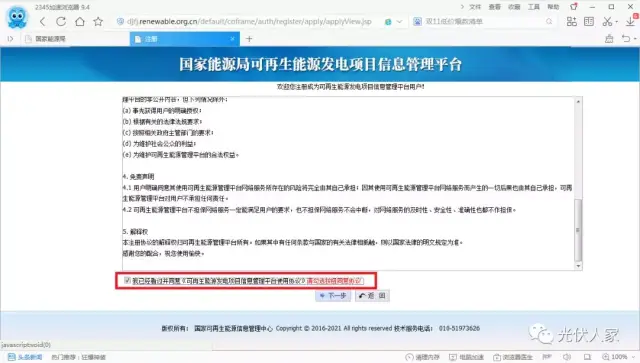This screenshot has height=363, width=640.
Task: Switch to the 国家能源局 tab
Action: [x=76, y=39]
